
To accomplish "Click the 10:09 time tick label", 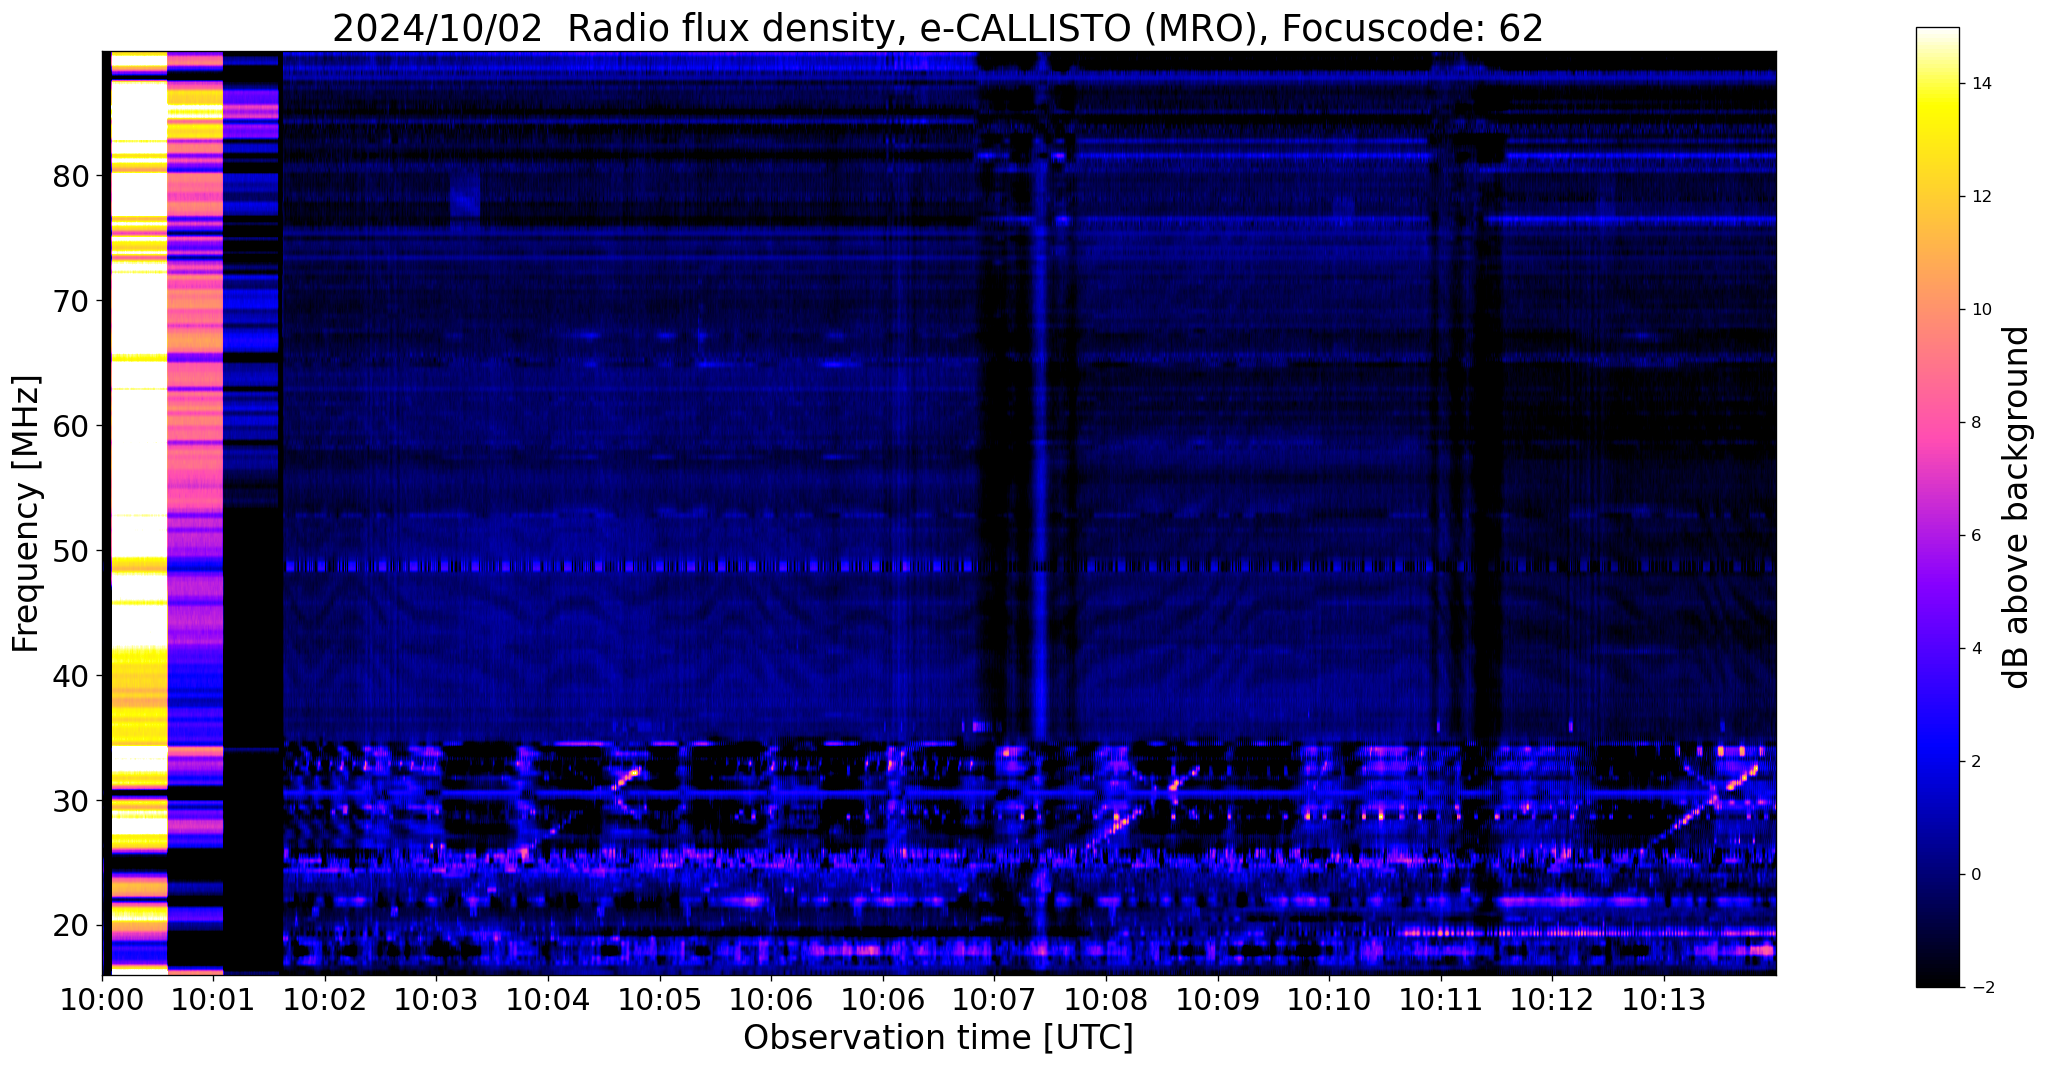I will pos(1218,999).
